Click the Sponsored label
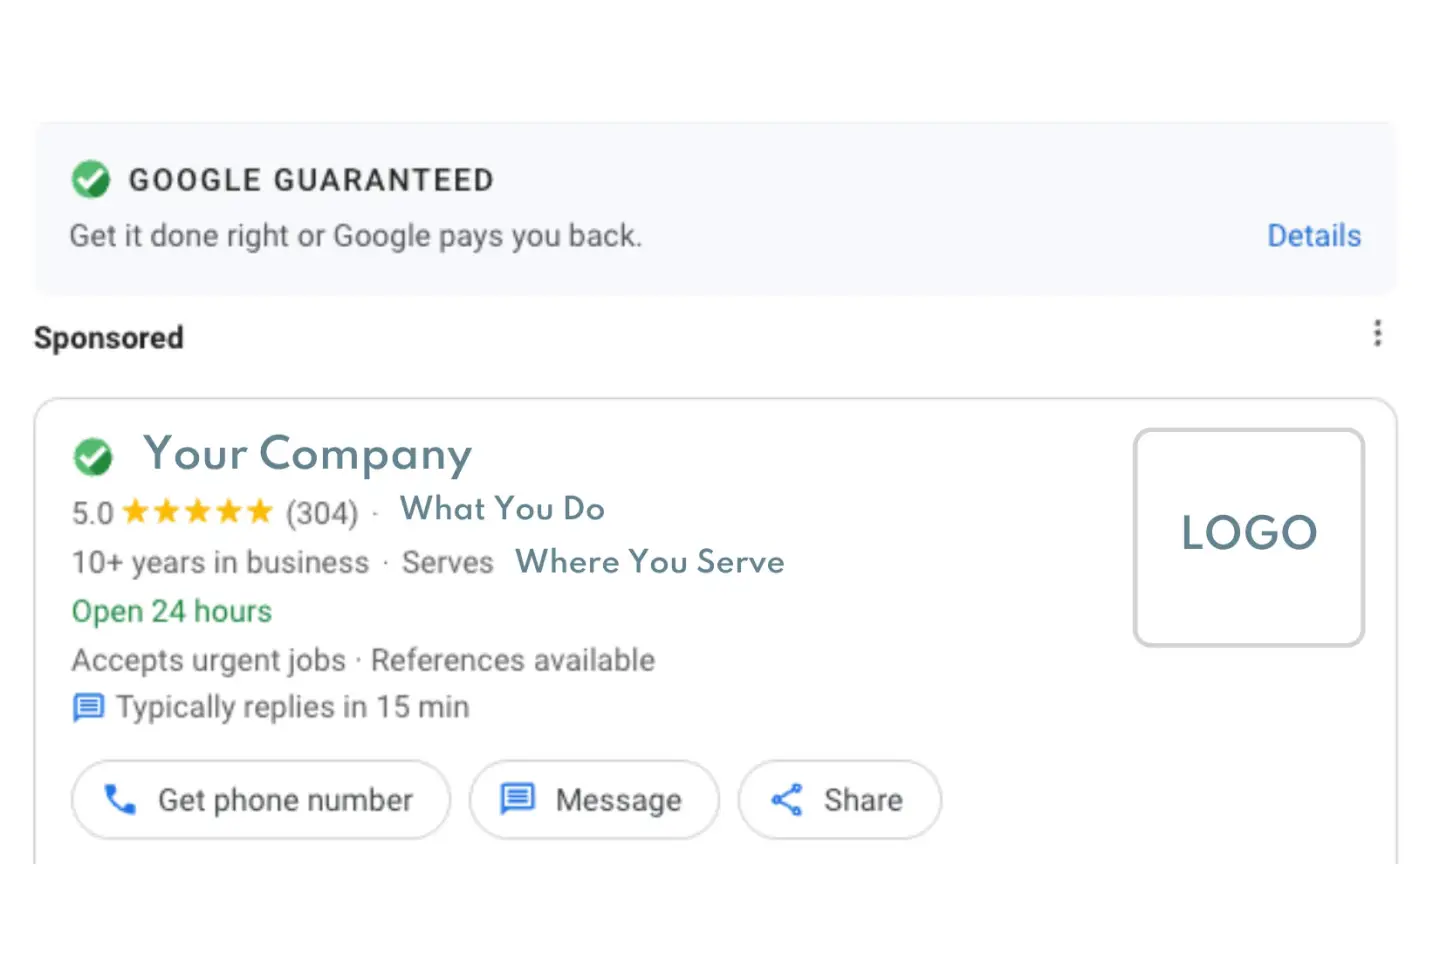 click(109, 338)
